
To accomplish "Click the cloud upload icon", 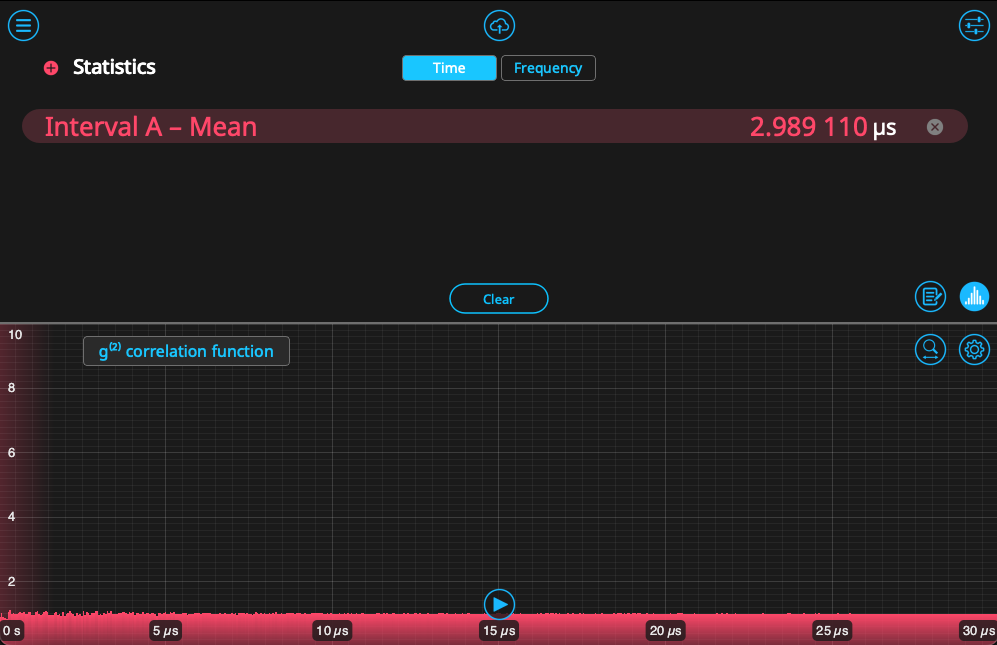I will pyautogui.click(x=499, y=26).
